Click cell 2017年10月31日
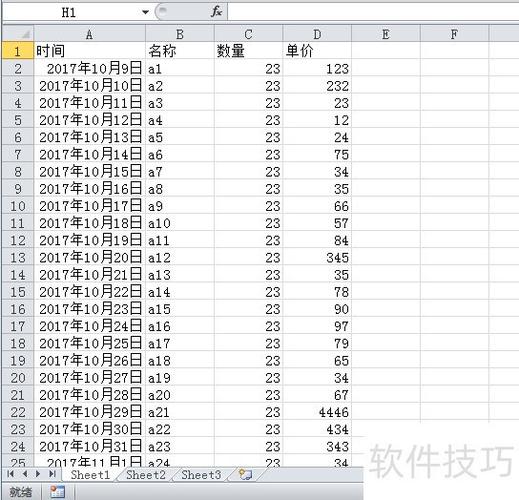519x500 pixels. 89,446
